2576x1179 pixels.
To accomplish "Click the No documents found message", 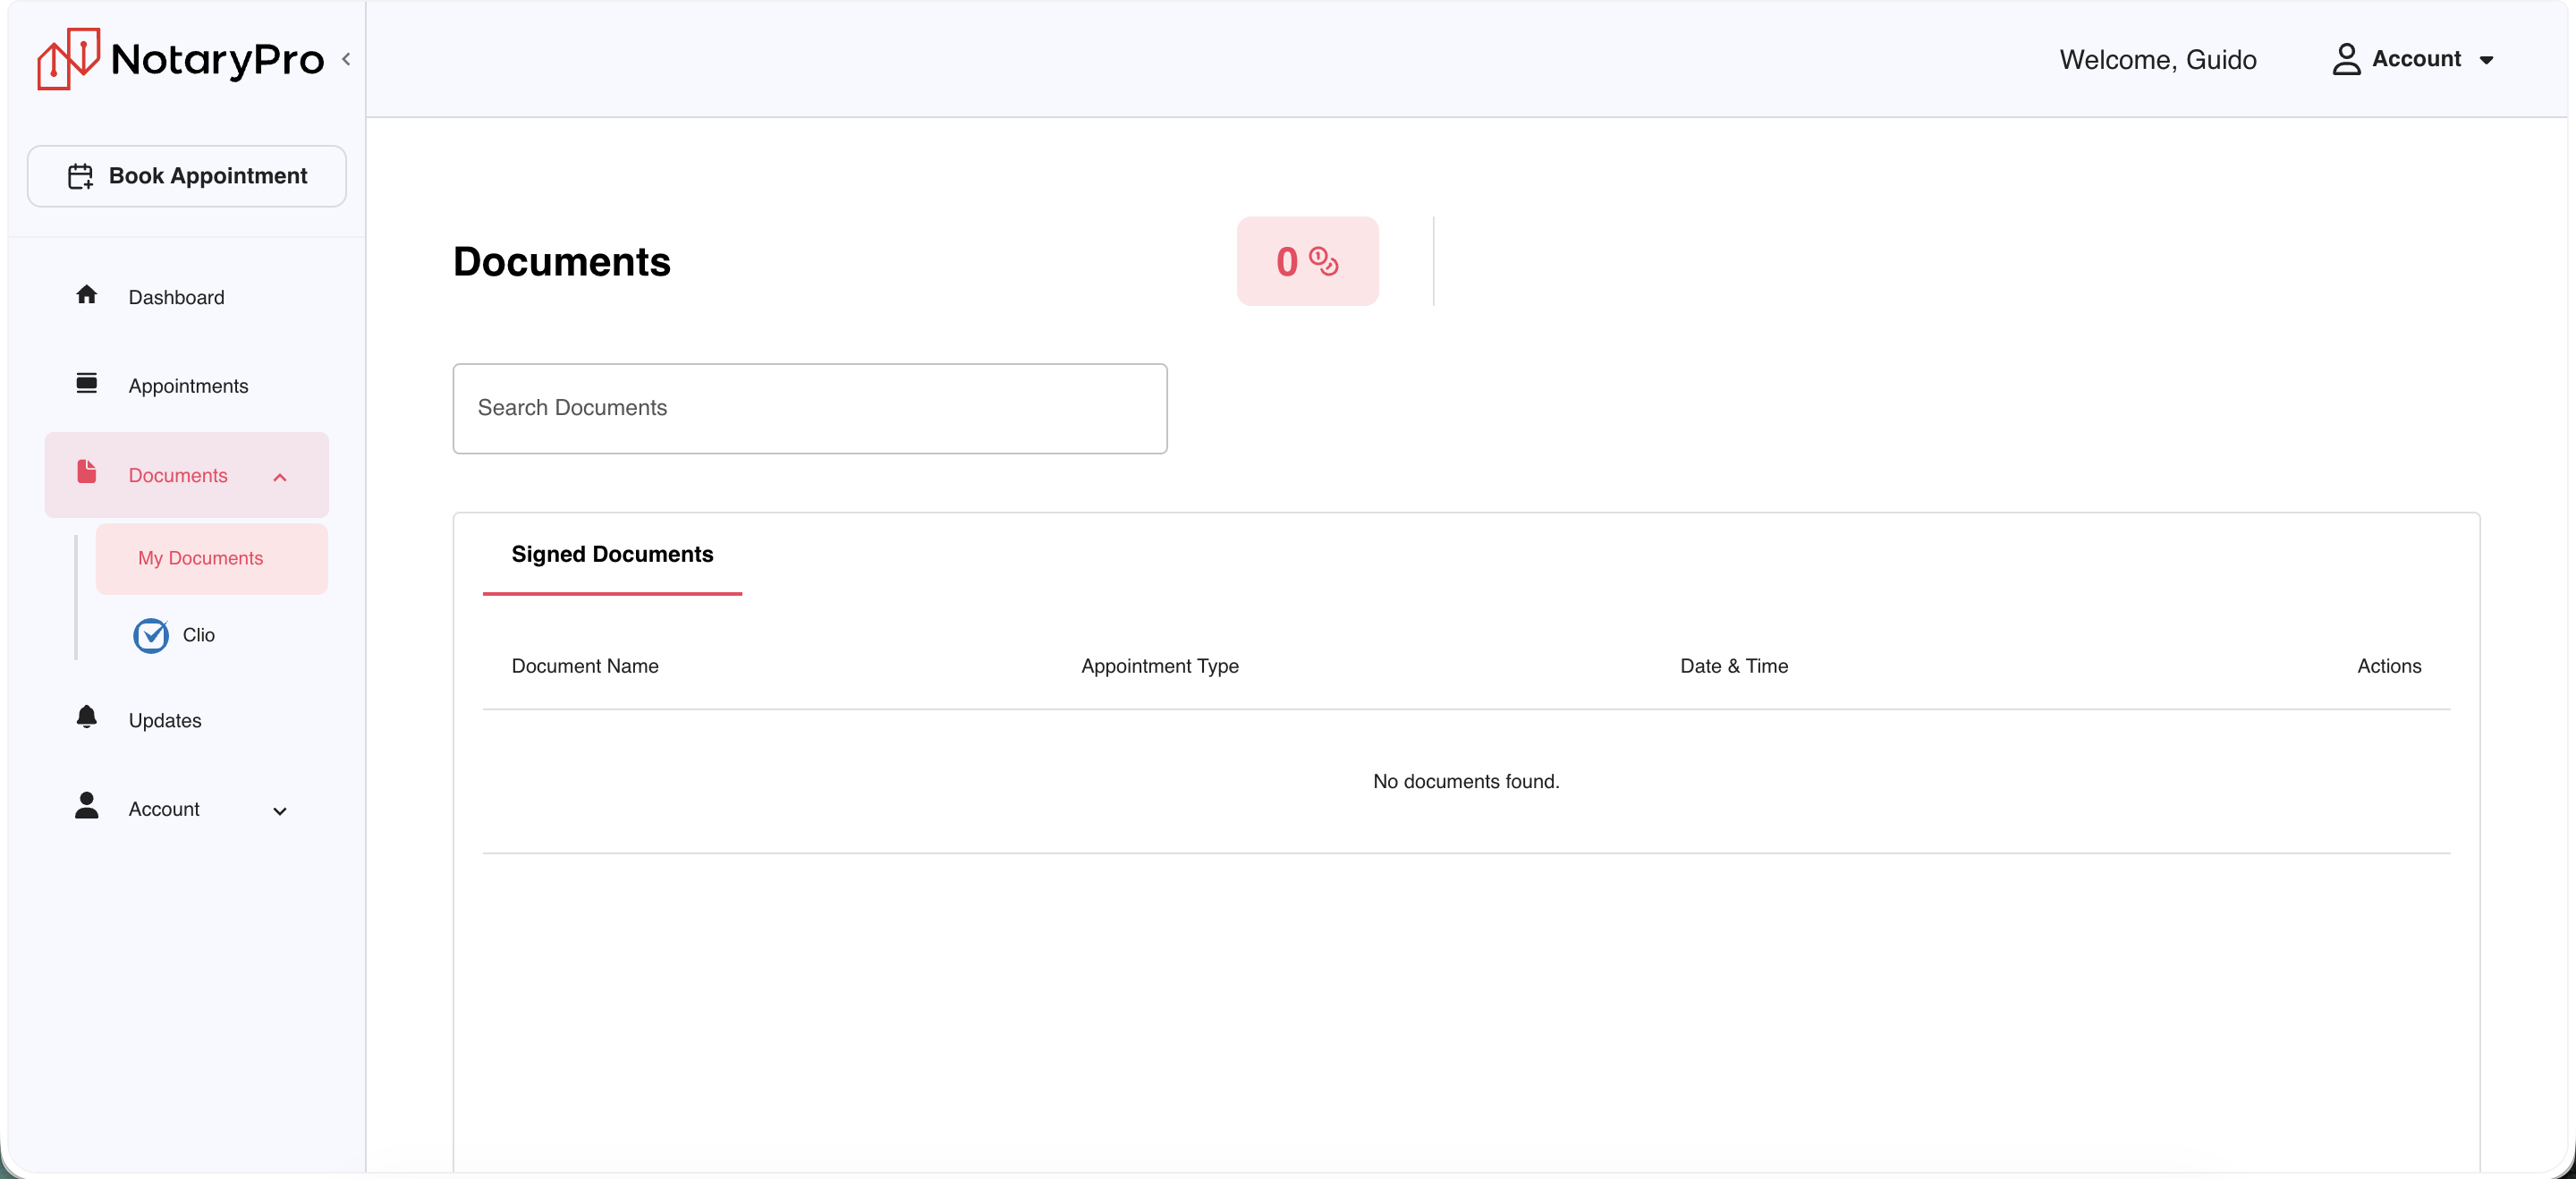I will 1465,781.
